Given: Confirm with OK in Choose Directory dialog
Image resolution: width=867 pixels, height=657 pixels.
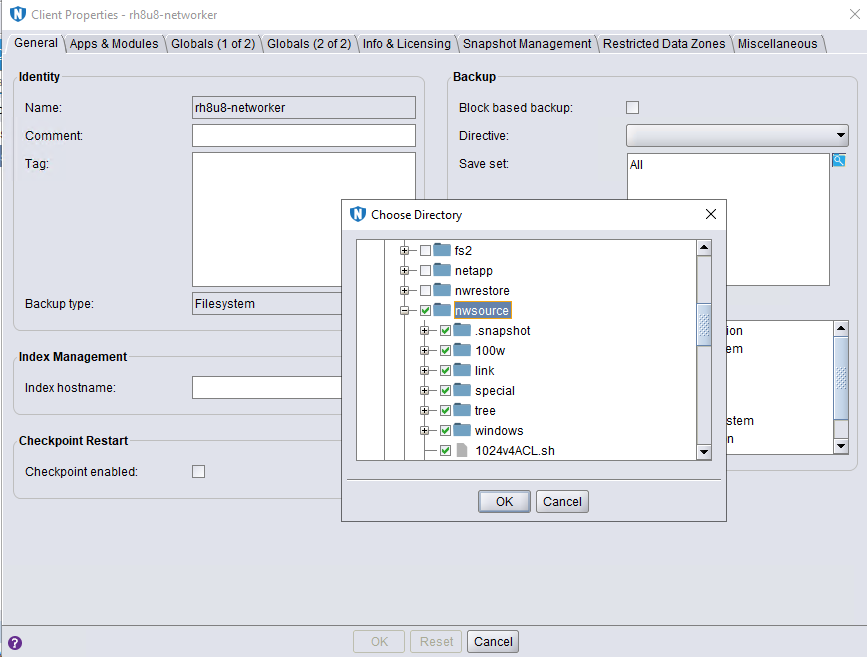Looking at the screenshot, I should (504, 502).
